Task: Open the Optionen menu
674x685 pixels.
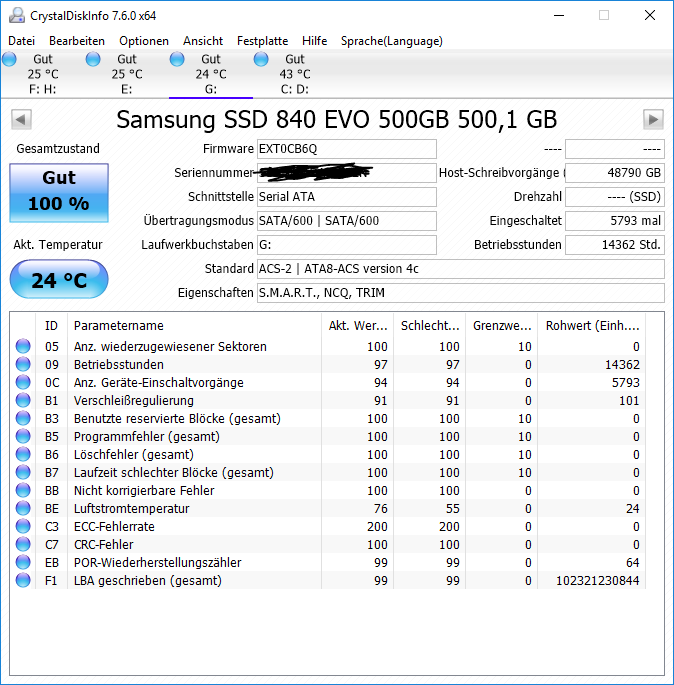Action: (x=144, y=41)
